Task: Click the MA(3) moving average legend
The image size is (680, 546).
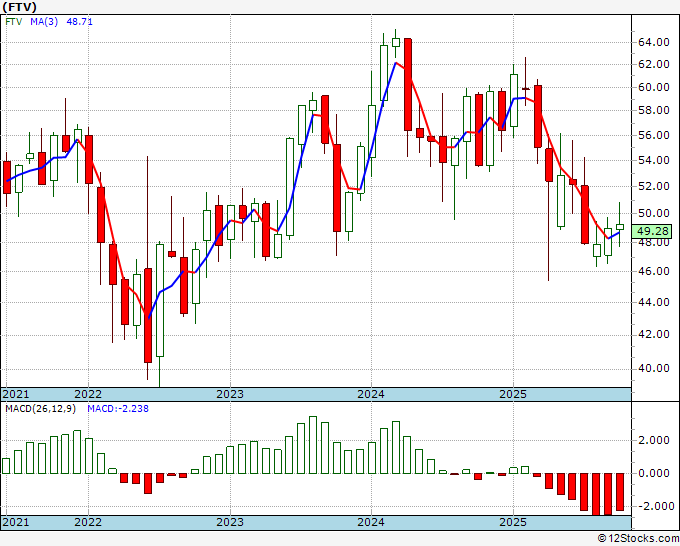Action: click(x=44, y=22)
